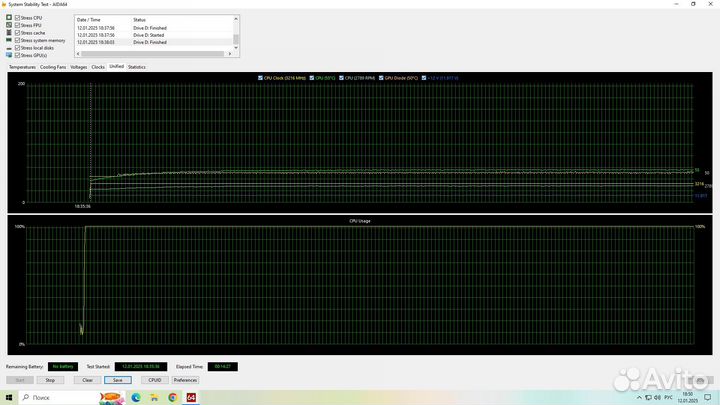The image size is (720, 405).
Task: Click the Stress system memory icon
Action: coord(9,40)
